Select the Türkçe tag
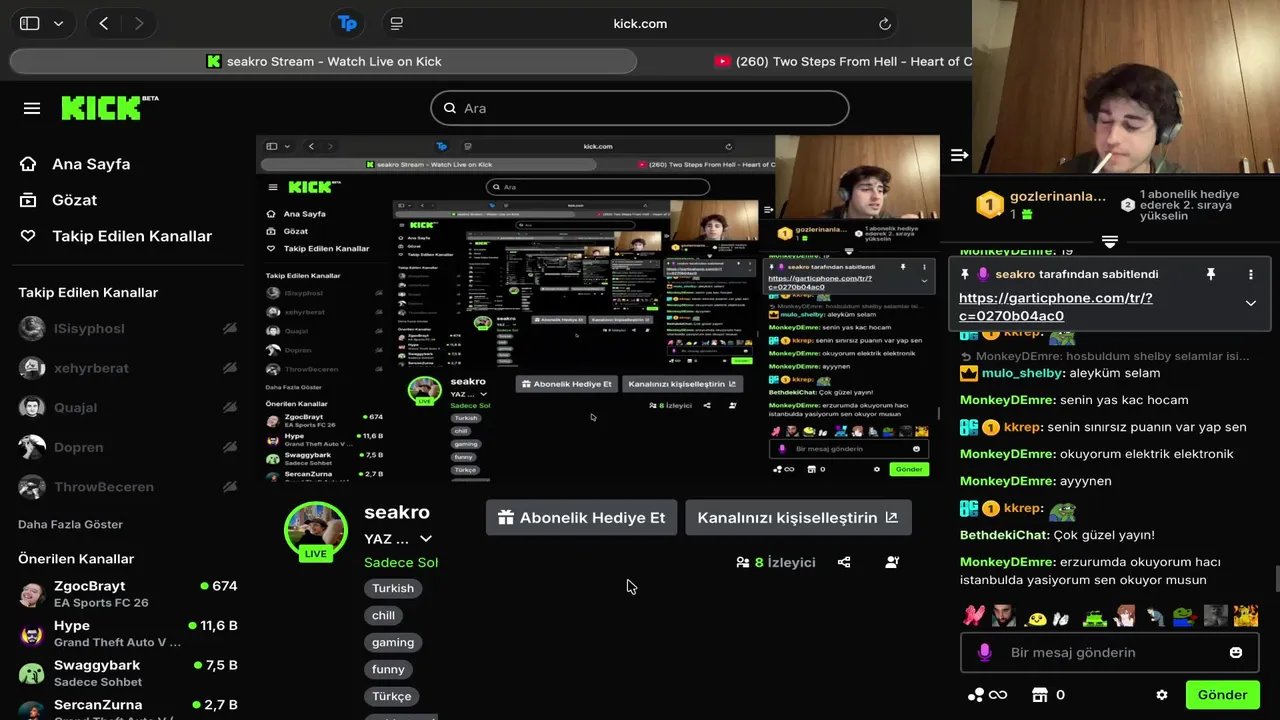The height and width of the screenshot is (720, 1280). (392, 696)
